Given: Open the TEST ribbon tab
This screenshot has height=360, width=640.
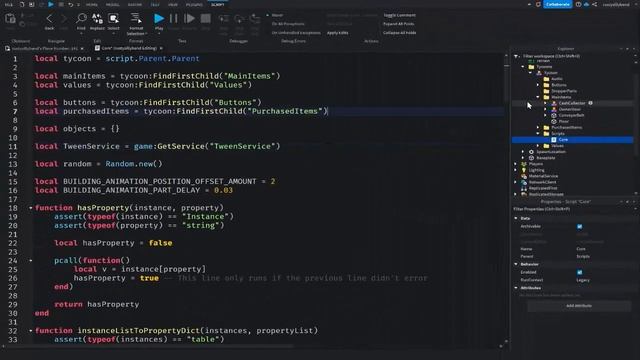Looking at the screenshot, I should coord(155,4).
